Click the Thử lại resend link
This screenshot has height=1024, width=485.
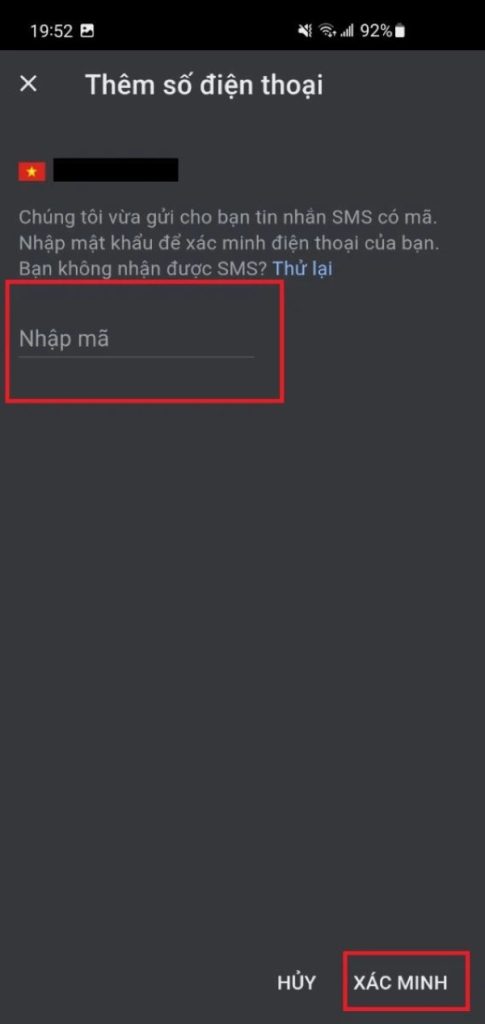302,268
